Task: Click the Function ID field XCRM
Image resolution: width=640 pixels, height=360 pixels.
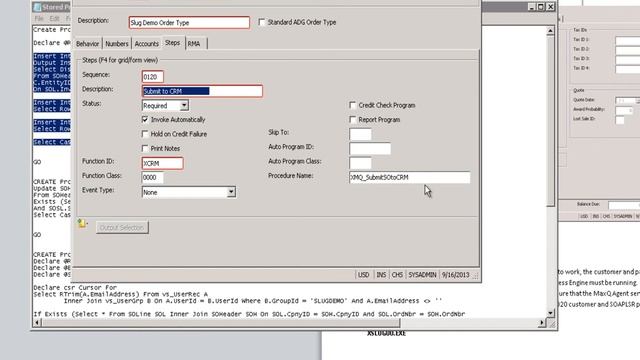Action: click(x=162, y=163)
